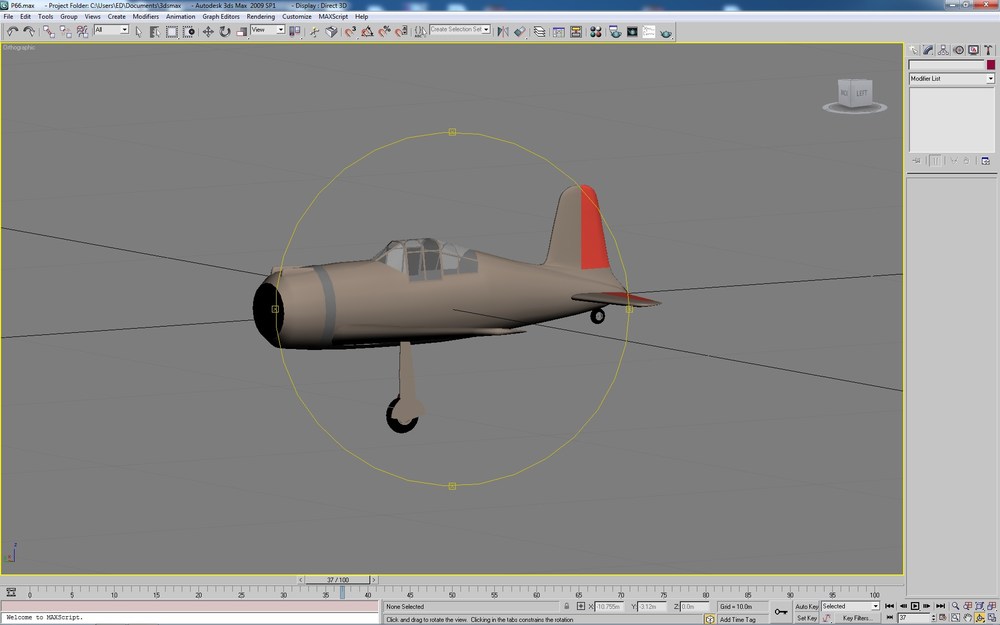Activate the Select and Rotate tool
The width and height of the screenshot is (1000, 625).
[224, 31]
